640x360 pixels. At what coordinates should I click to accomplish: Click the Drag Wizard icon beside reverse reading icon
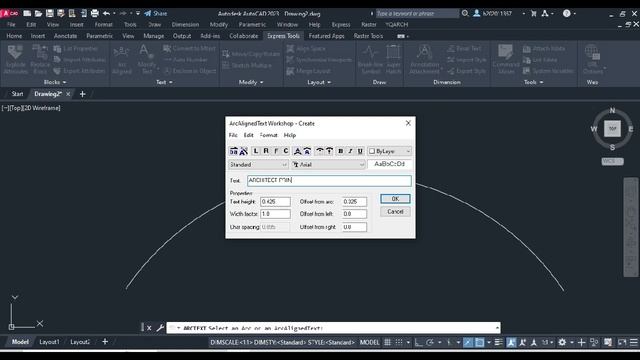point(243,151)
